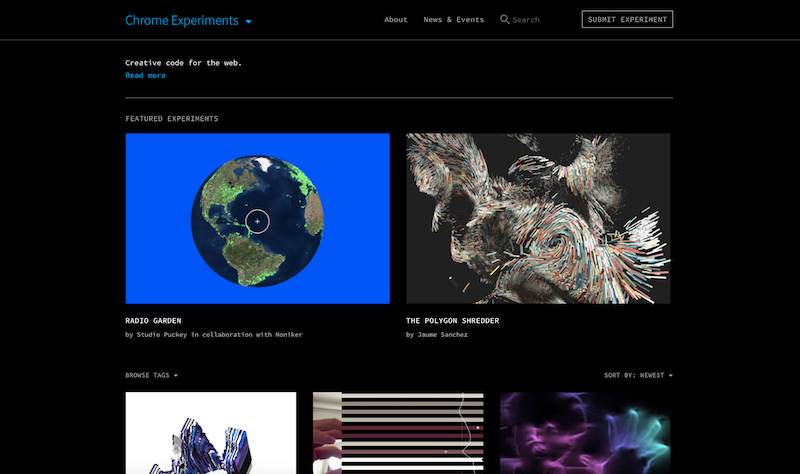Screen dimensions: 800x474
Task: Click the 'Creative code for the web.' text
Action: 183,63
